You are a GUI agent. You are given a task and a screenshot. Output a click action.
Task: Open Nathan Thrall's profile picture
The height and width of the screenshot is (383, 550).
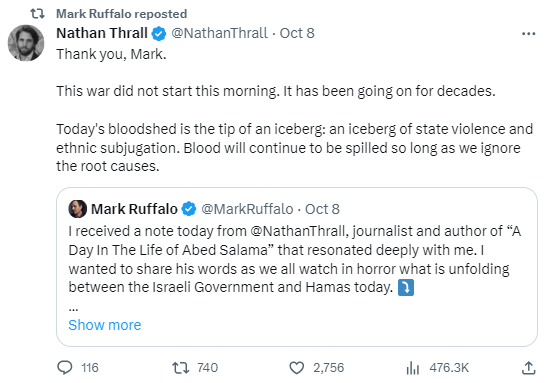pyautogui.click(x=26, y=43)
